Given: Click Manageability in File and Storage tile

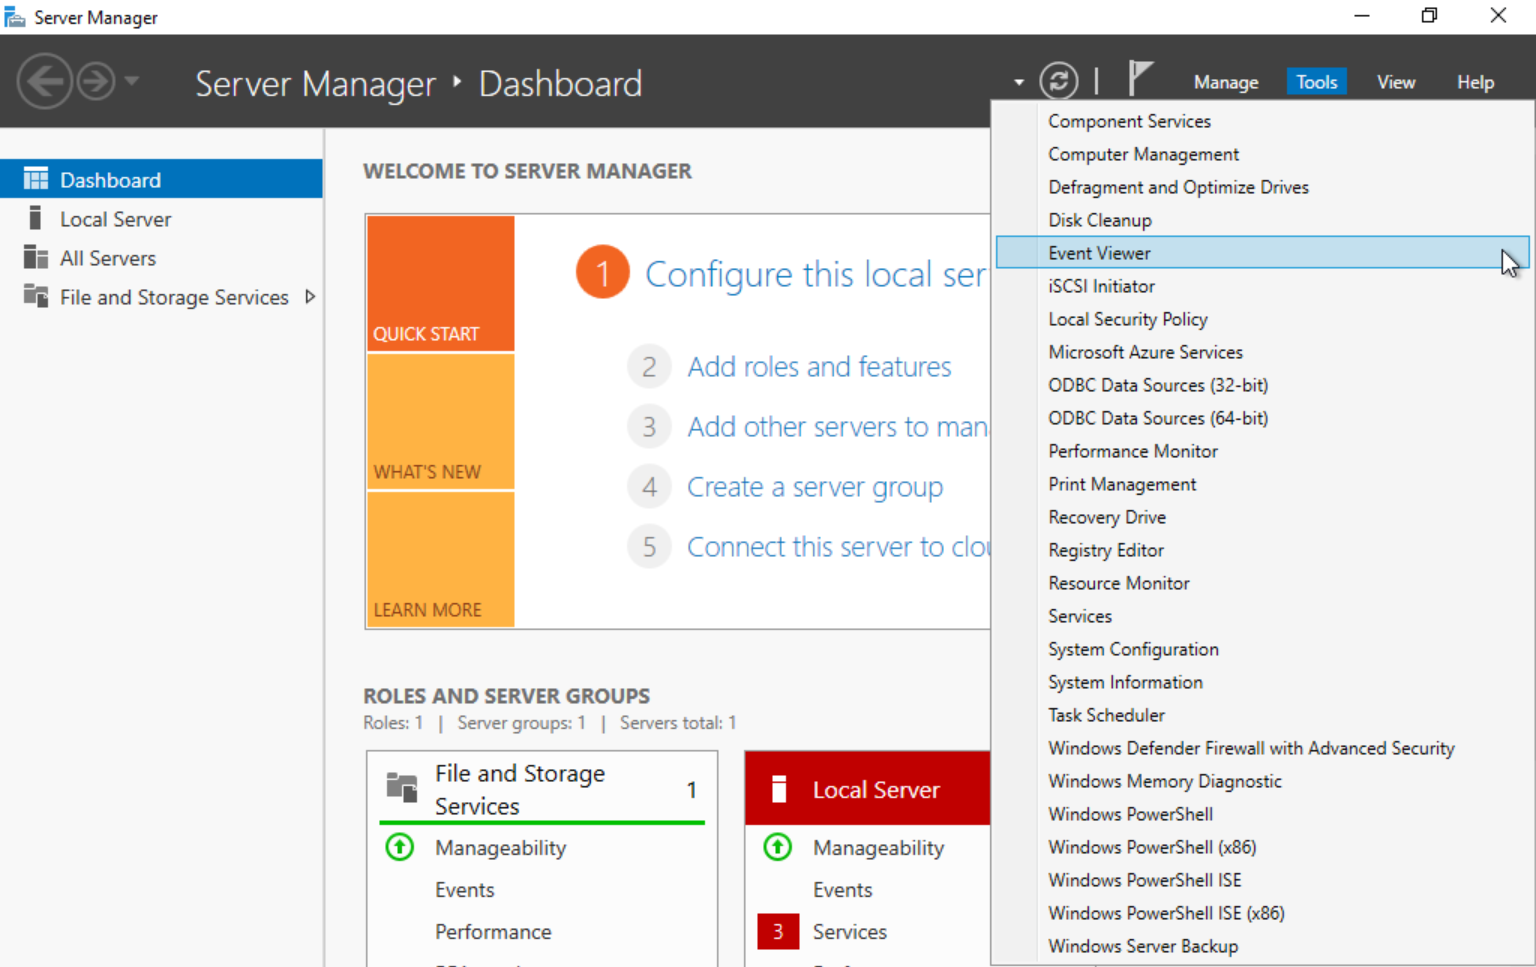Looking at the screenshot, I should click(501, 848).
